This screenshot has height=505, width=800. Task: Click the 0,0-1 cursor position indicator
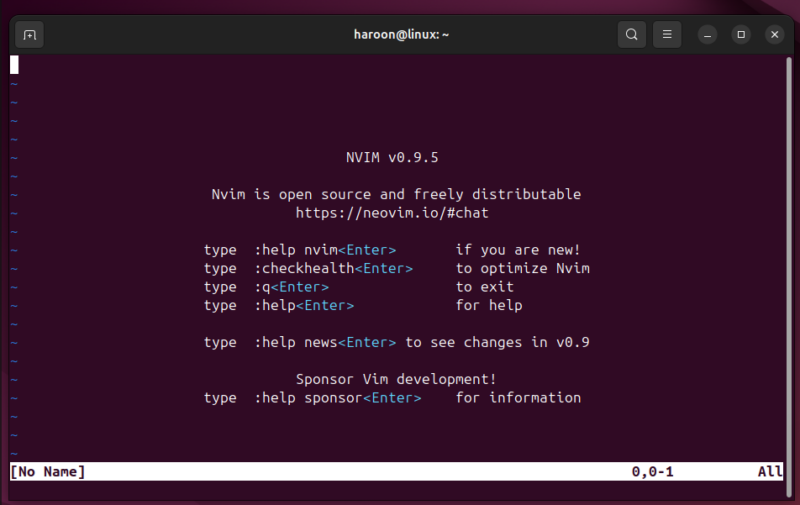[x=653, y=472]
